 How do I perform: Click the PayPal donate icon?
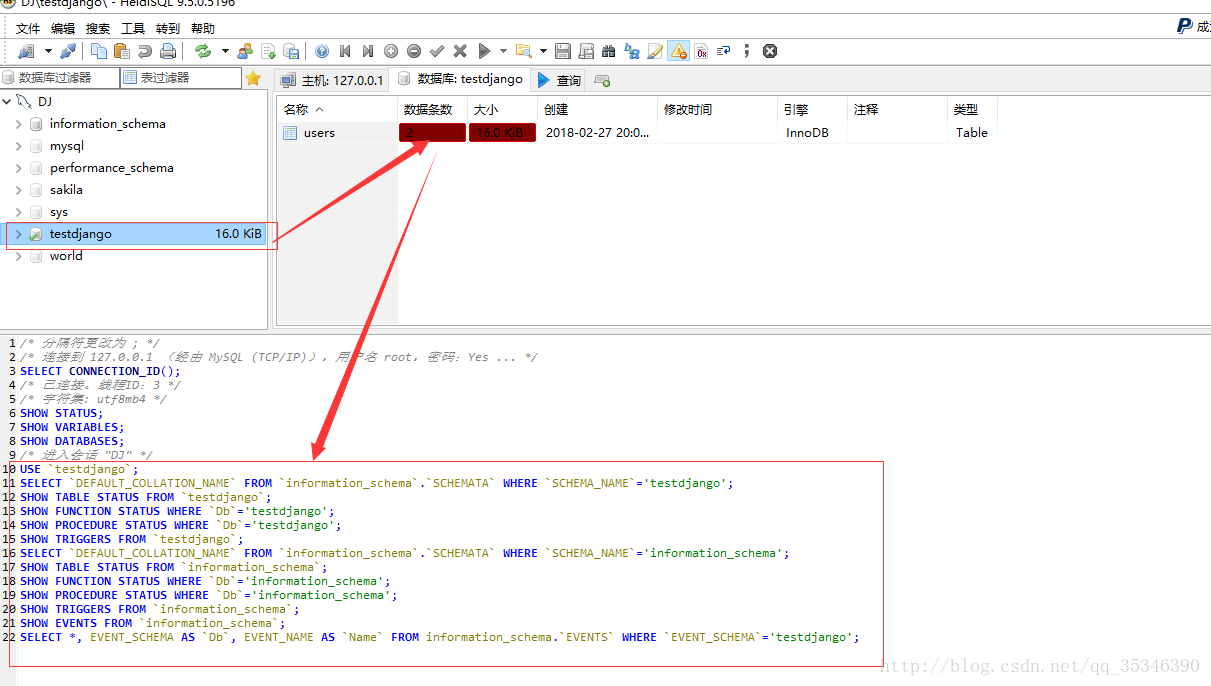tap(1184, 27)
